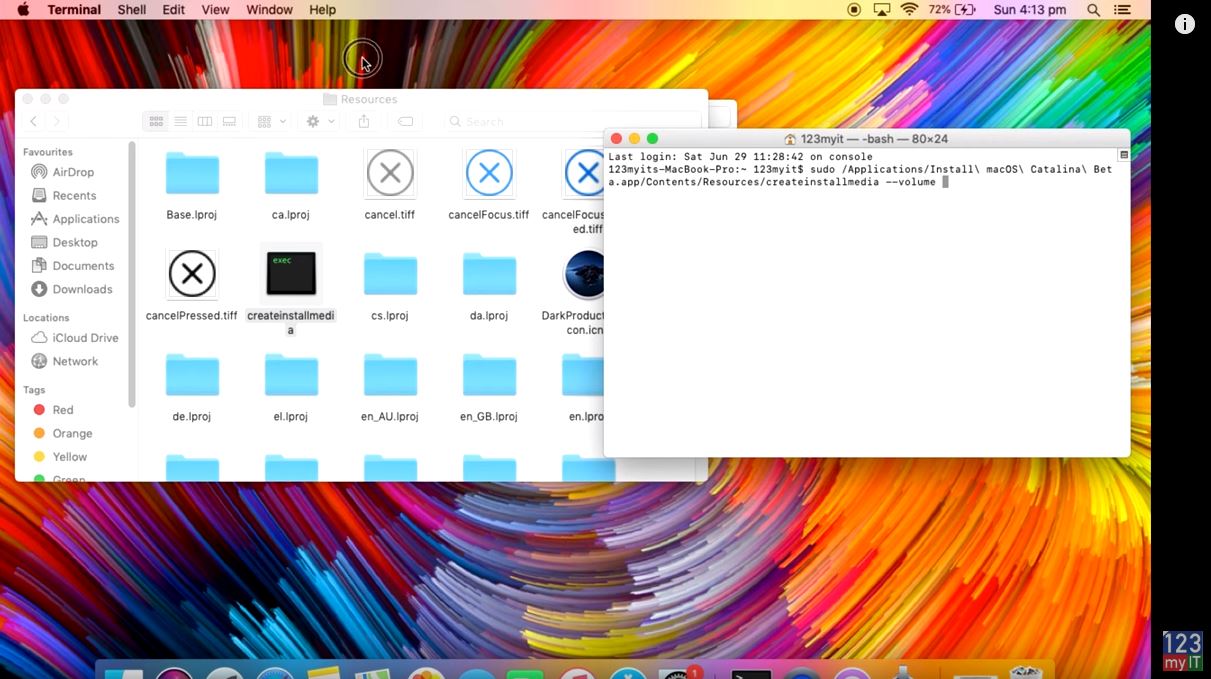1211x679 pixels.
Task: Open the group-by dropdown in Finder toolbar
Action: pos(271,121)
